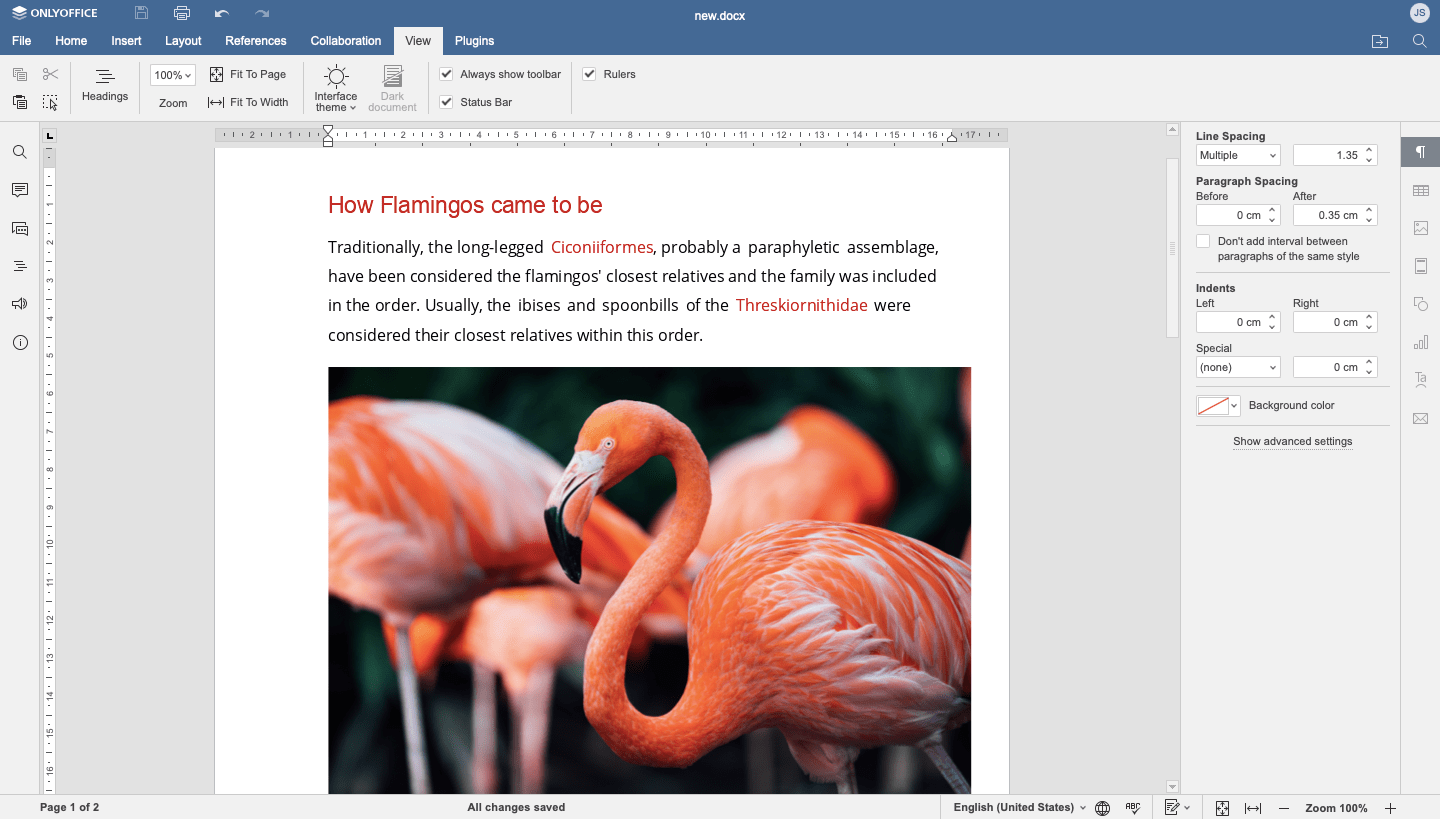
Task: Open image settings in right sidebar
Action: pyautogui.click(x=1421, y=228)
